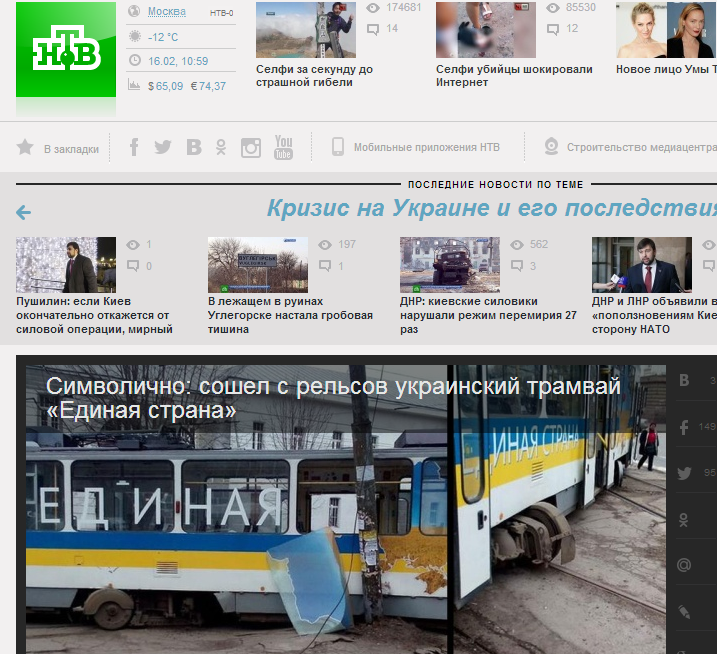The image size is (717, 654).
Task: Open the YouTube icon
Action: pos(284,147)
